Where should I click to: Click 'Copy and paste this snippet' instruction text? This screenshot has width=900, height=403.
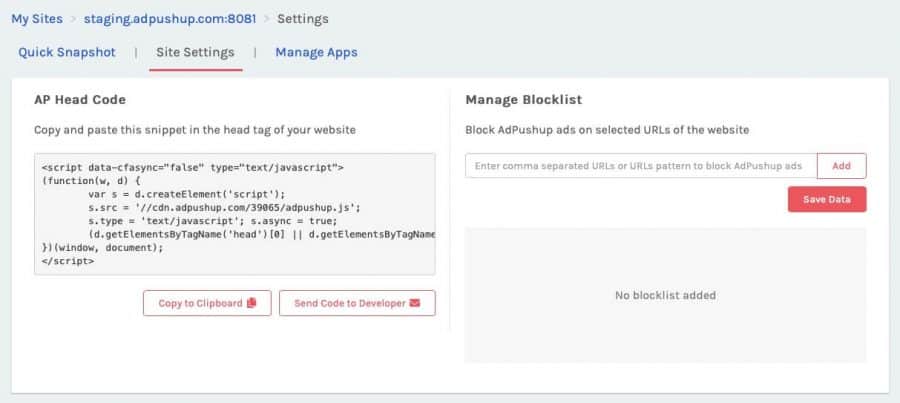195,130
